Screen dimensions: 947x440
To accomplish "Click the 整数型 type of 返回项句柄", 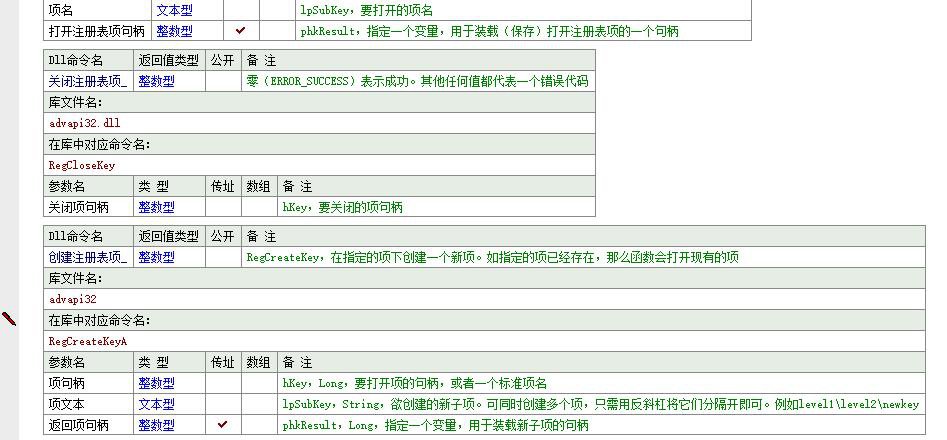I will pyautogui.click(x=156, y=425).
